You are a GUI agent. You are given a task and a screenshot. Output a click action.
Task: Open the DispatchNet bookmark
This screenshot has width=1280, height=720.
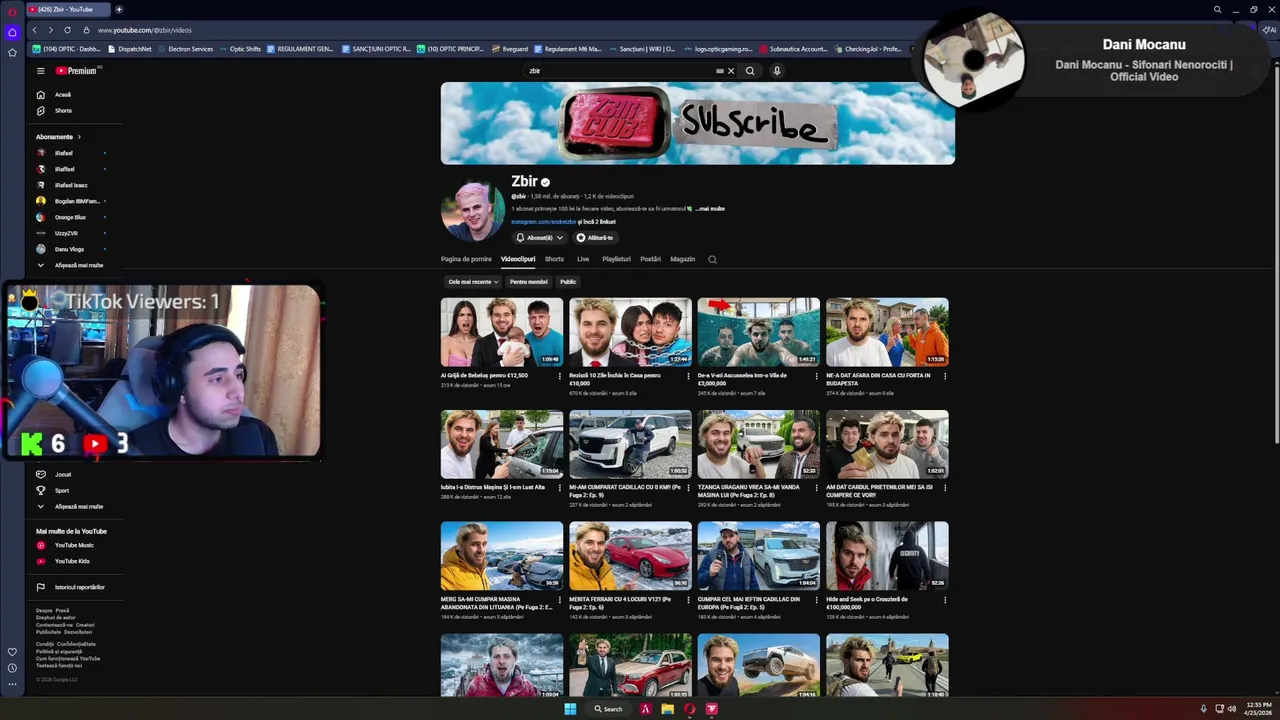(130, 49)
